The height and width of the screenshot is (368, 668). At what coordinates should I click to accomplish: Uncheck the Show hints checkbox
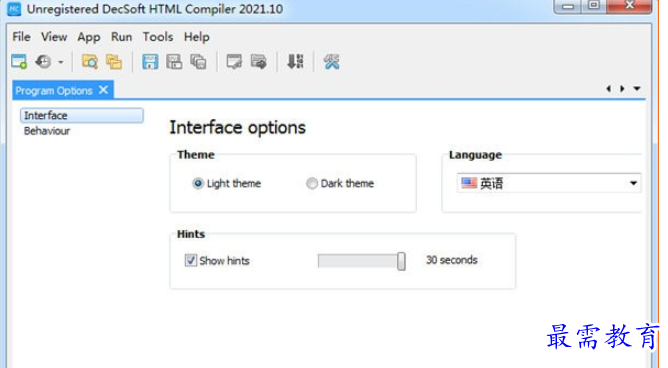pyautogui.click(x=190, y=260)
